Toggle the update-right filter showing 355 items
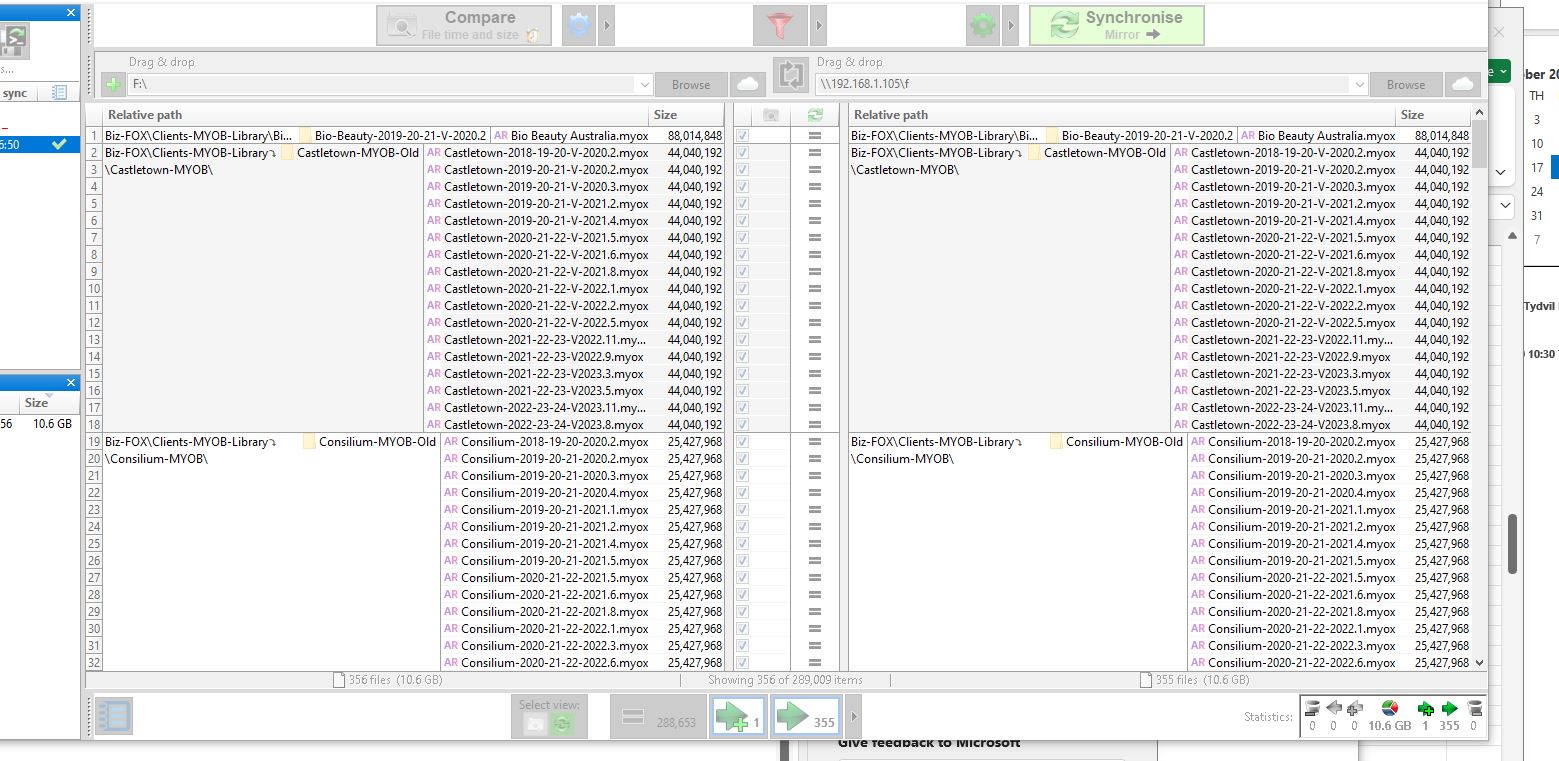 [x=805, y=716]
